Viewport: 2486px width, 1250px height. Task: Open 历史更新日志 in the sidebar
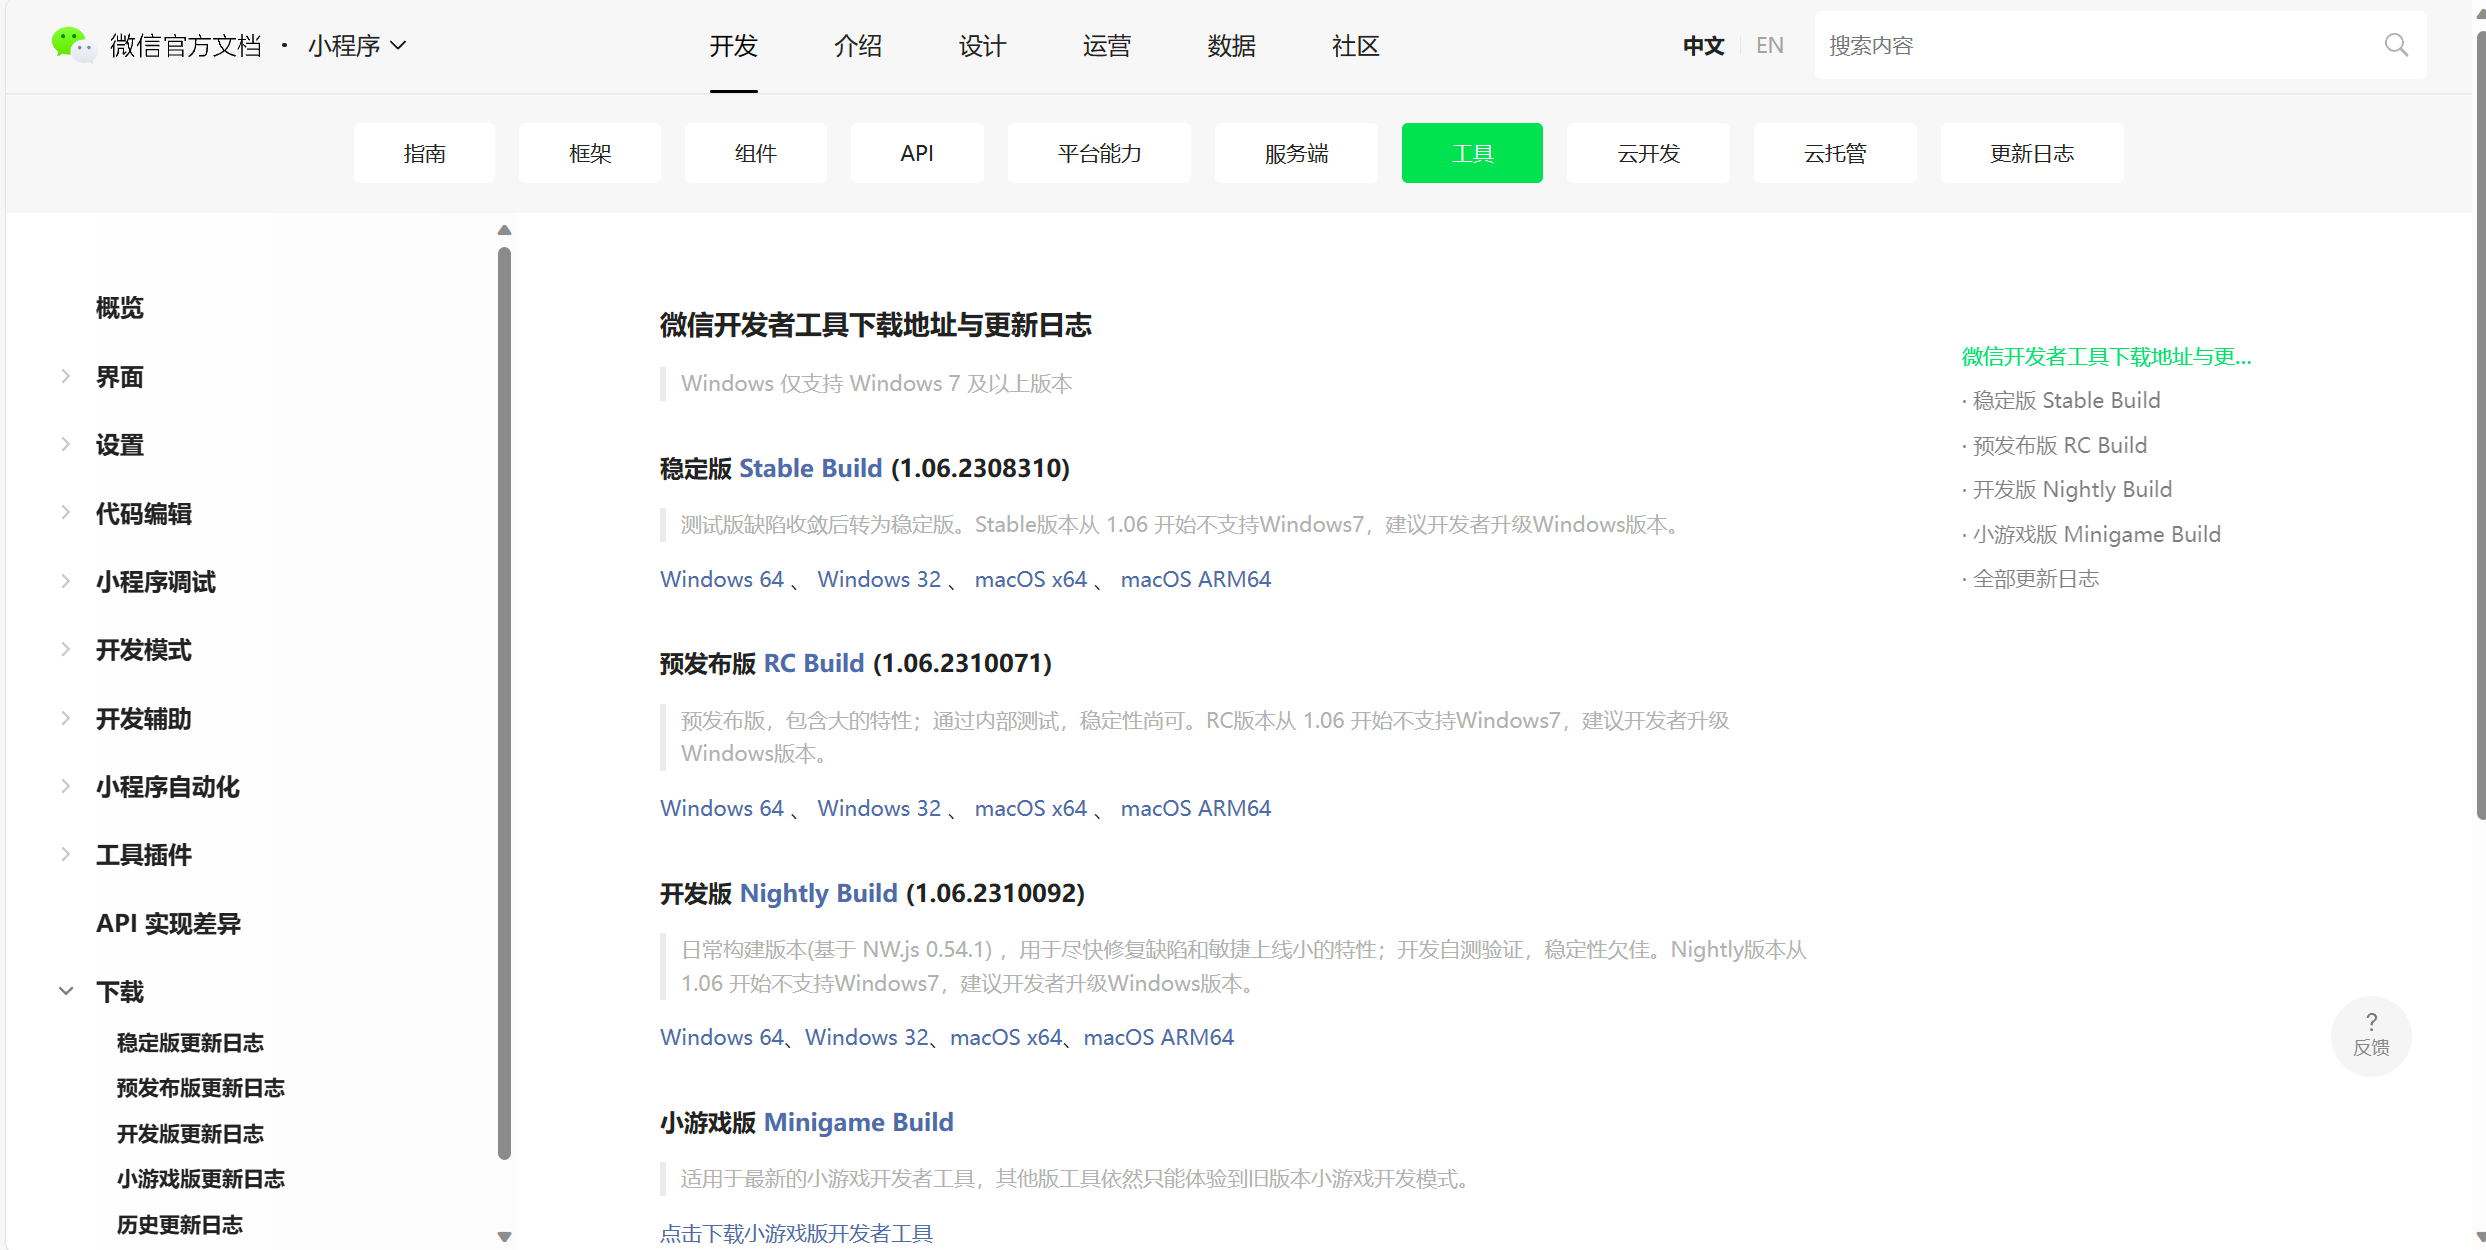tap(179, 1224)
